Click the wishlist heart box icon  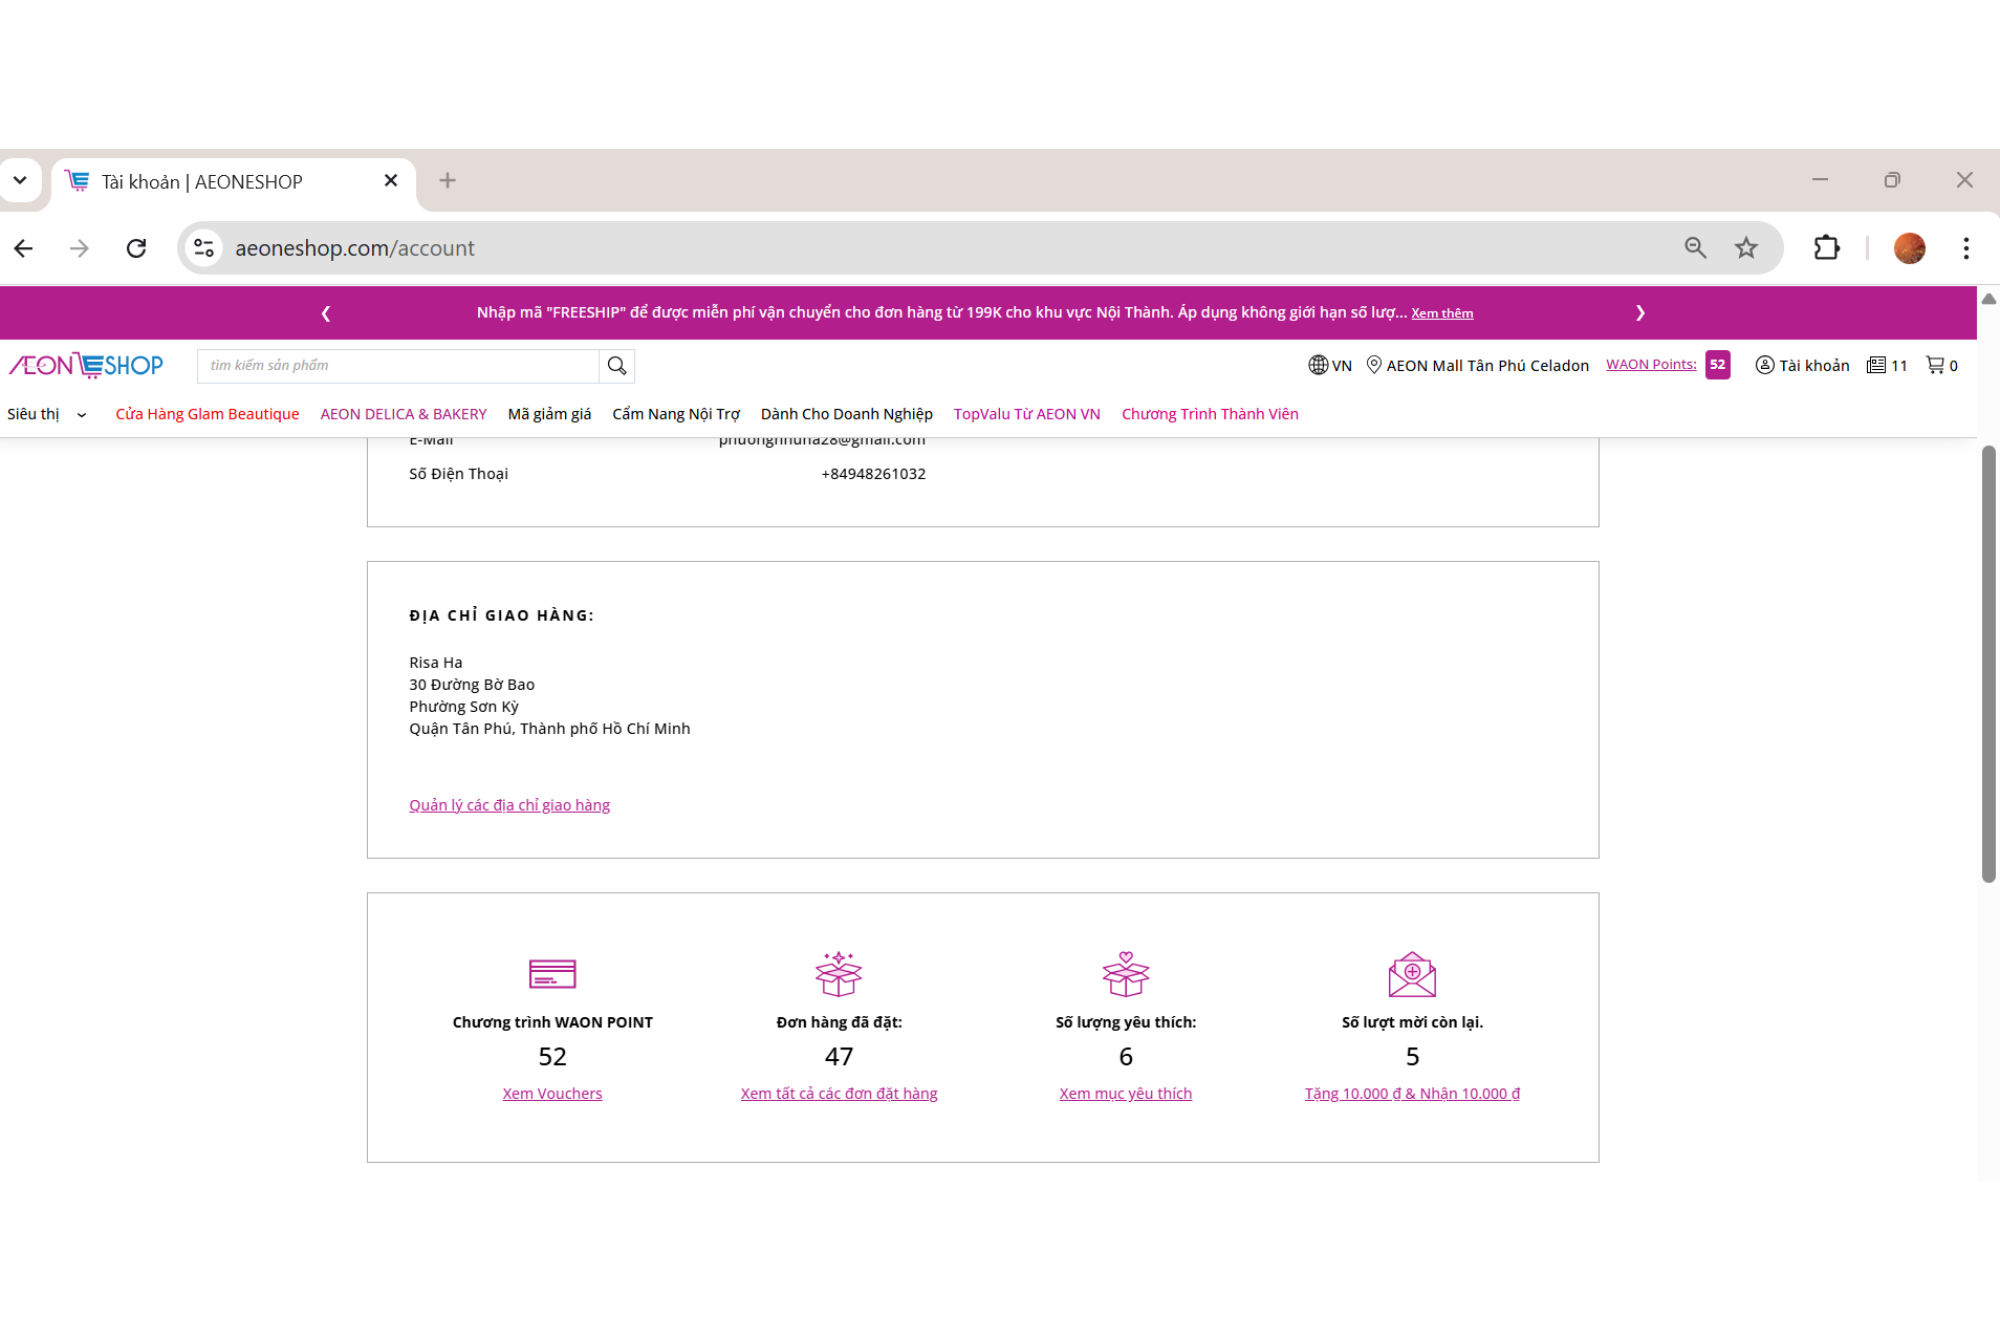pos(1125,974)
